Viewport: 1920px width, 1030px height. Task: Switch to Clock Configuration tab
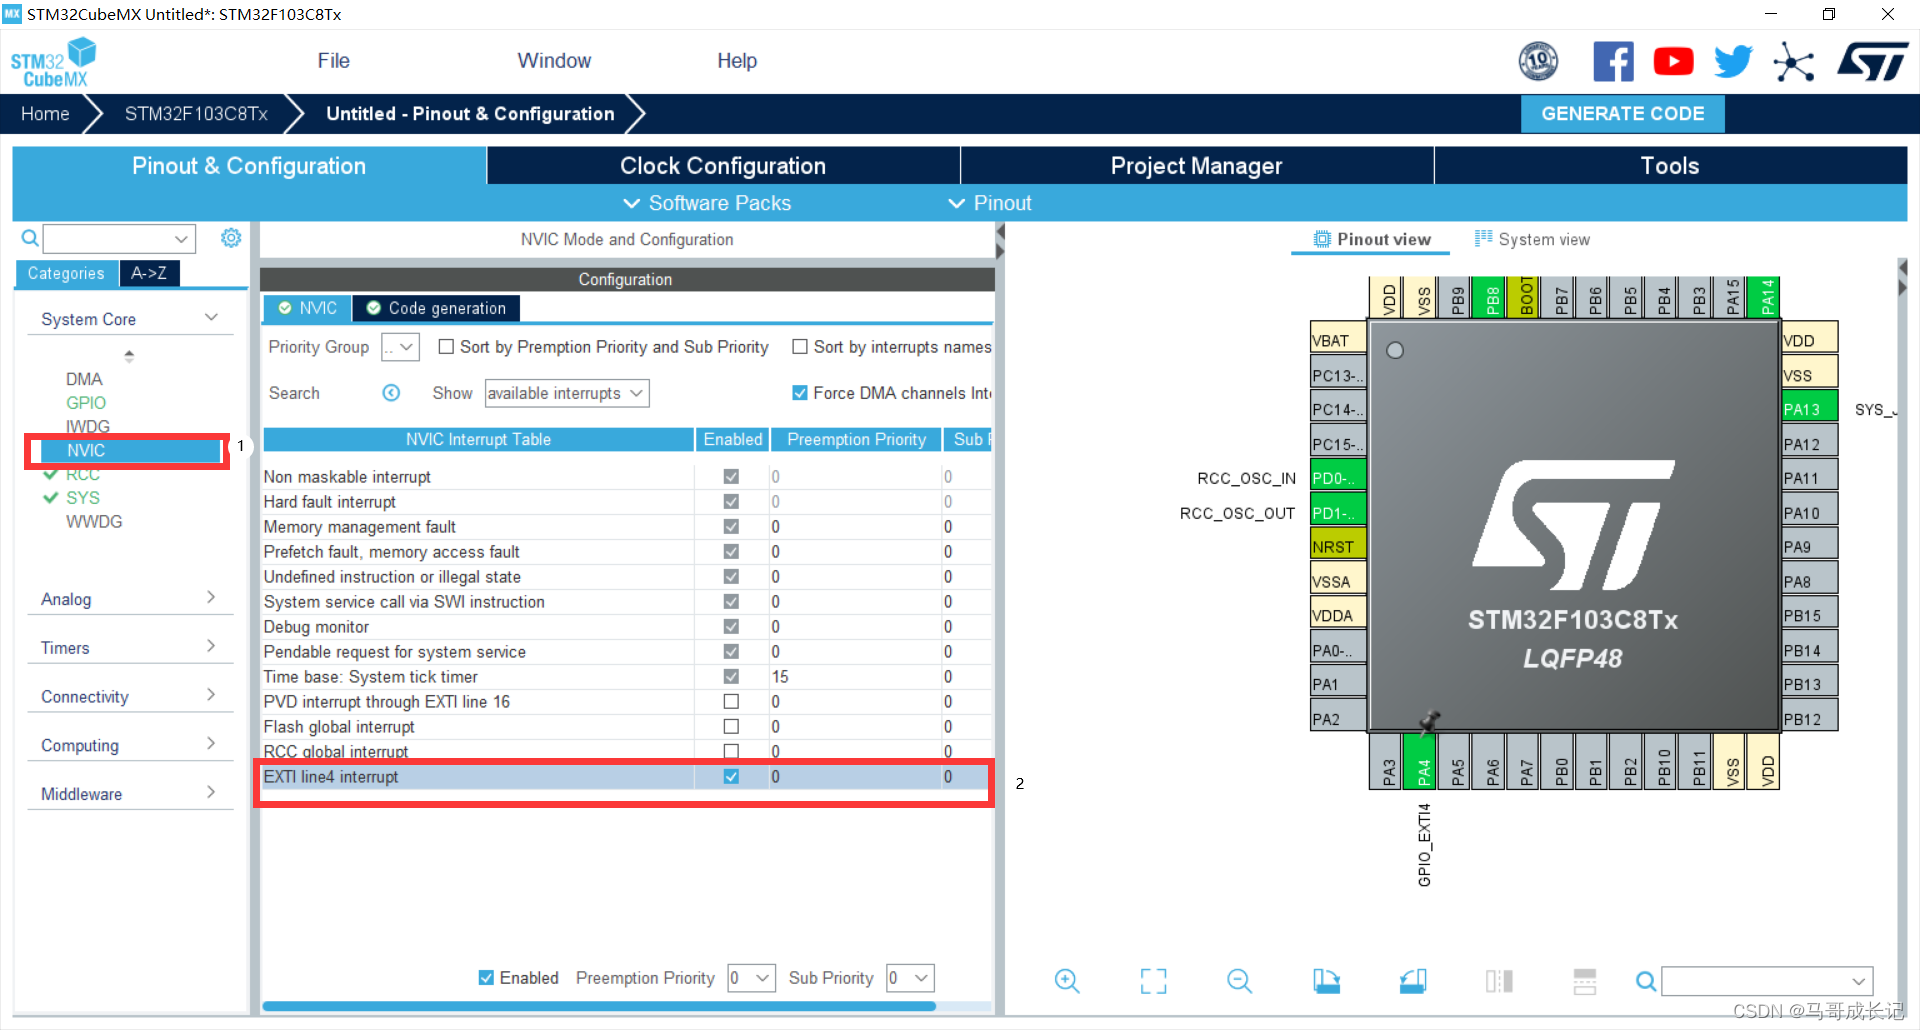coord(723,166)
